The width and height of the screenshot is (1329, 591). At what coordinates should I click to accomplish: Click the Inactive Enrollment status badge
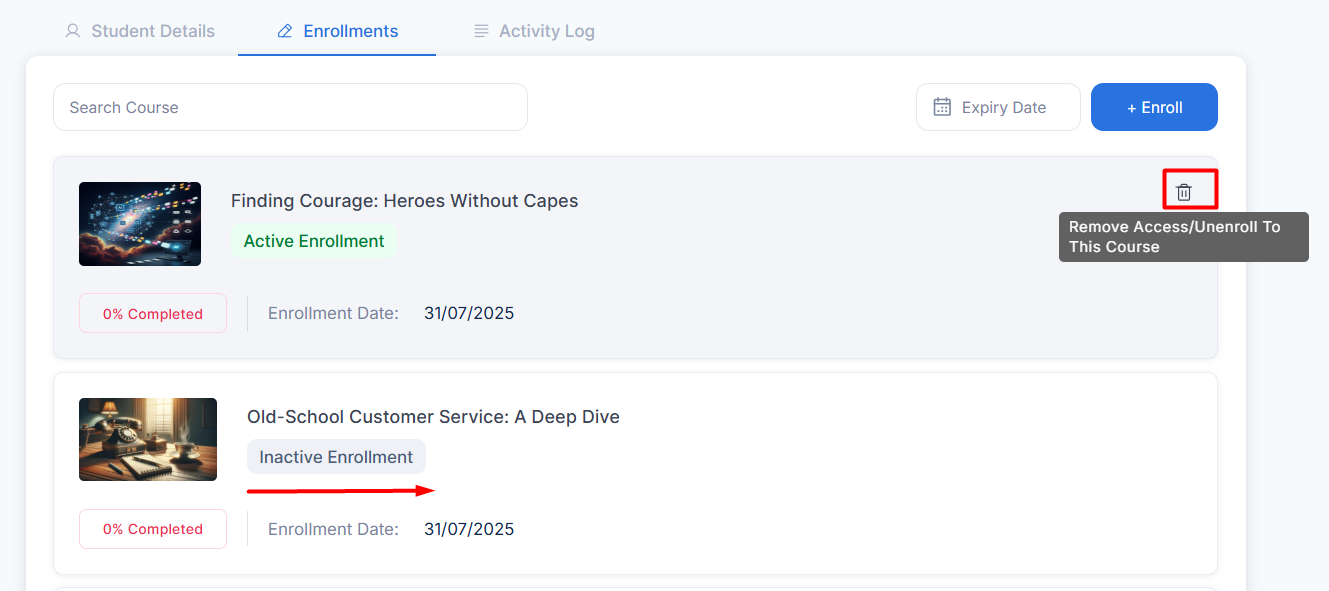point(336,457)
